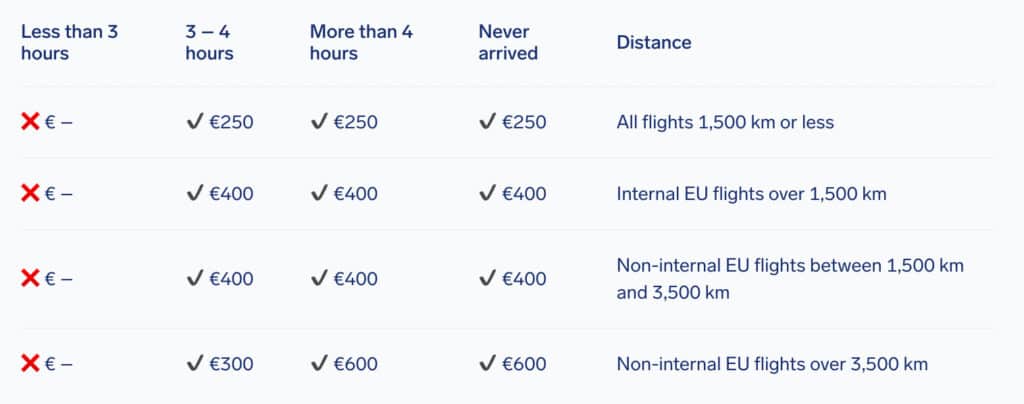Screen dimensions: 1024x404
Task: Click 'Internal EU flights over 1,500 km' text
Action: (751, 194)
